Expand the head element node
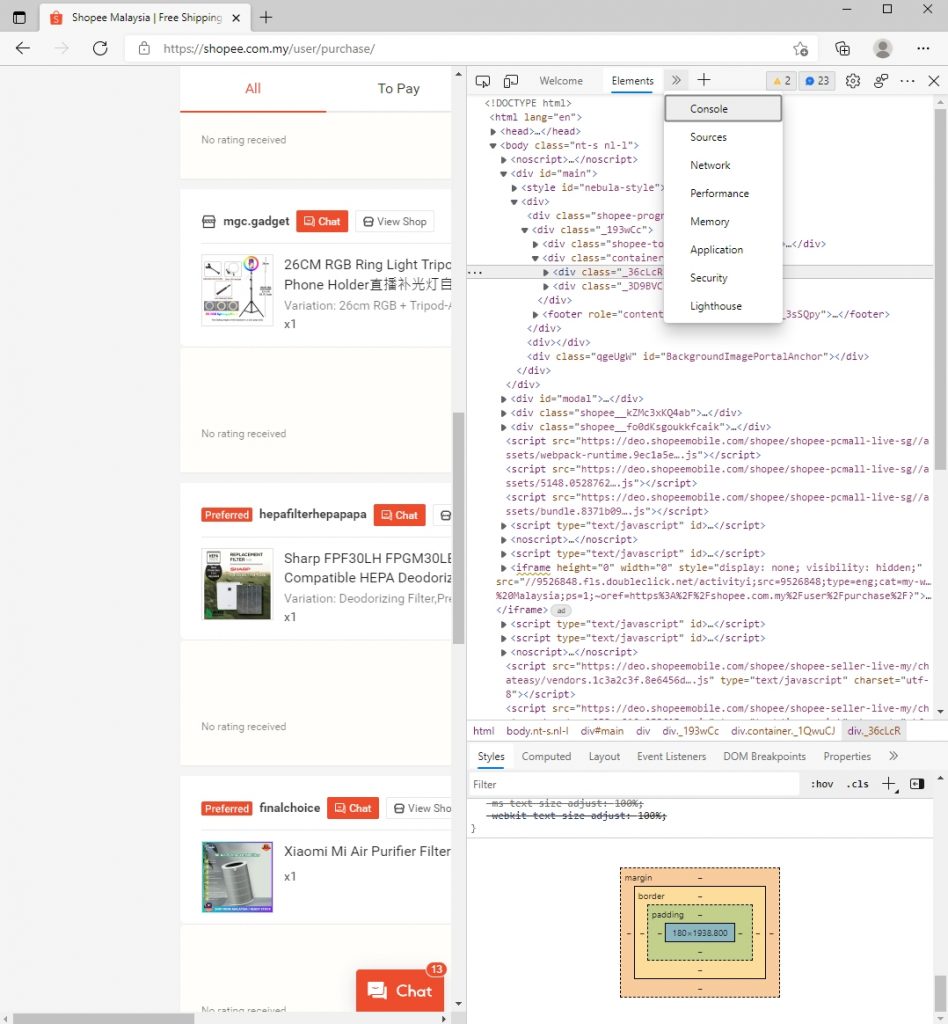Viewport: 948px width, 1024px height. click(494, 131)
